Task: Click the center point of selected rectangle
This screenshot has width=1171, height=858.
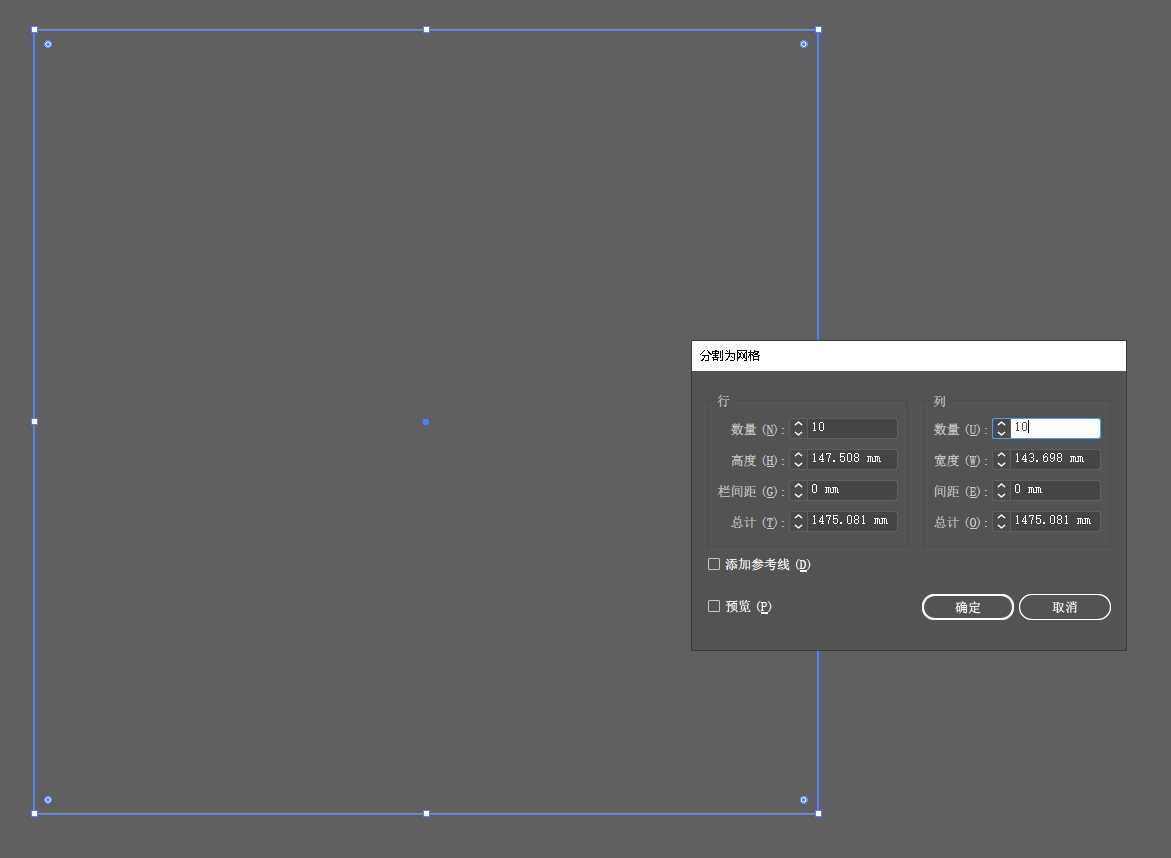Action: (x=426, y=422)
